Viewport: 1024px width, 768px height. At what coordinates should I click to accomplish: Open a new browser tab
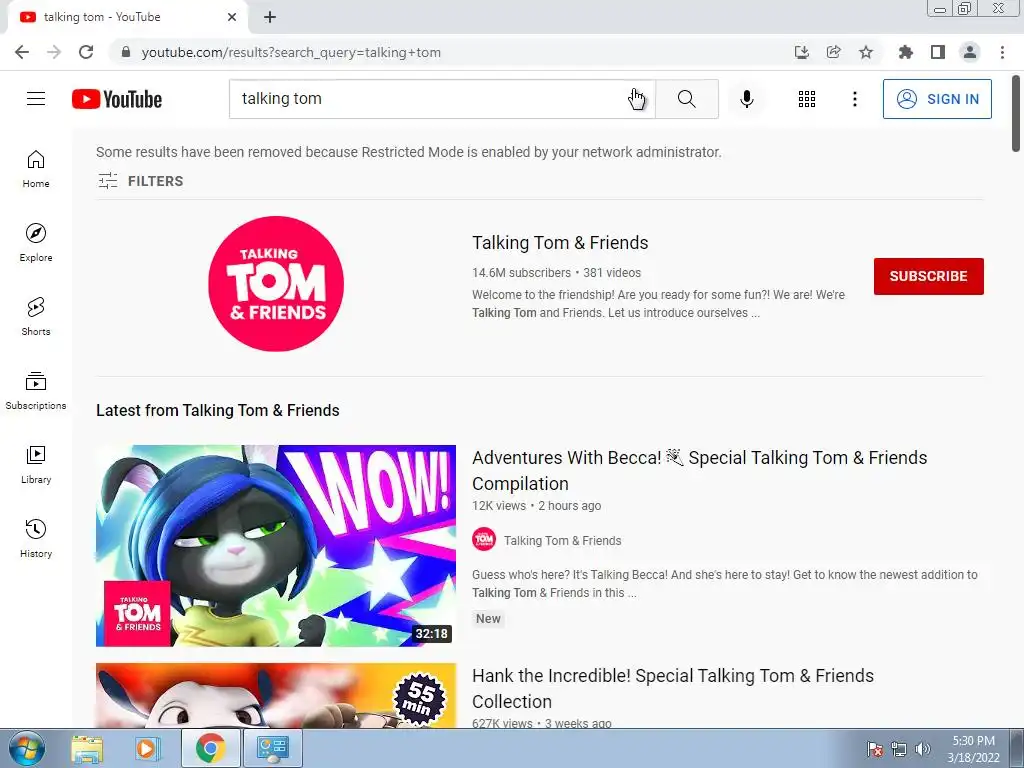(270, 17)
